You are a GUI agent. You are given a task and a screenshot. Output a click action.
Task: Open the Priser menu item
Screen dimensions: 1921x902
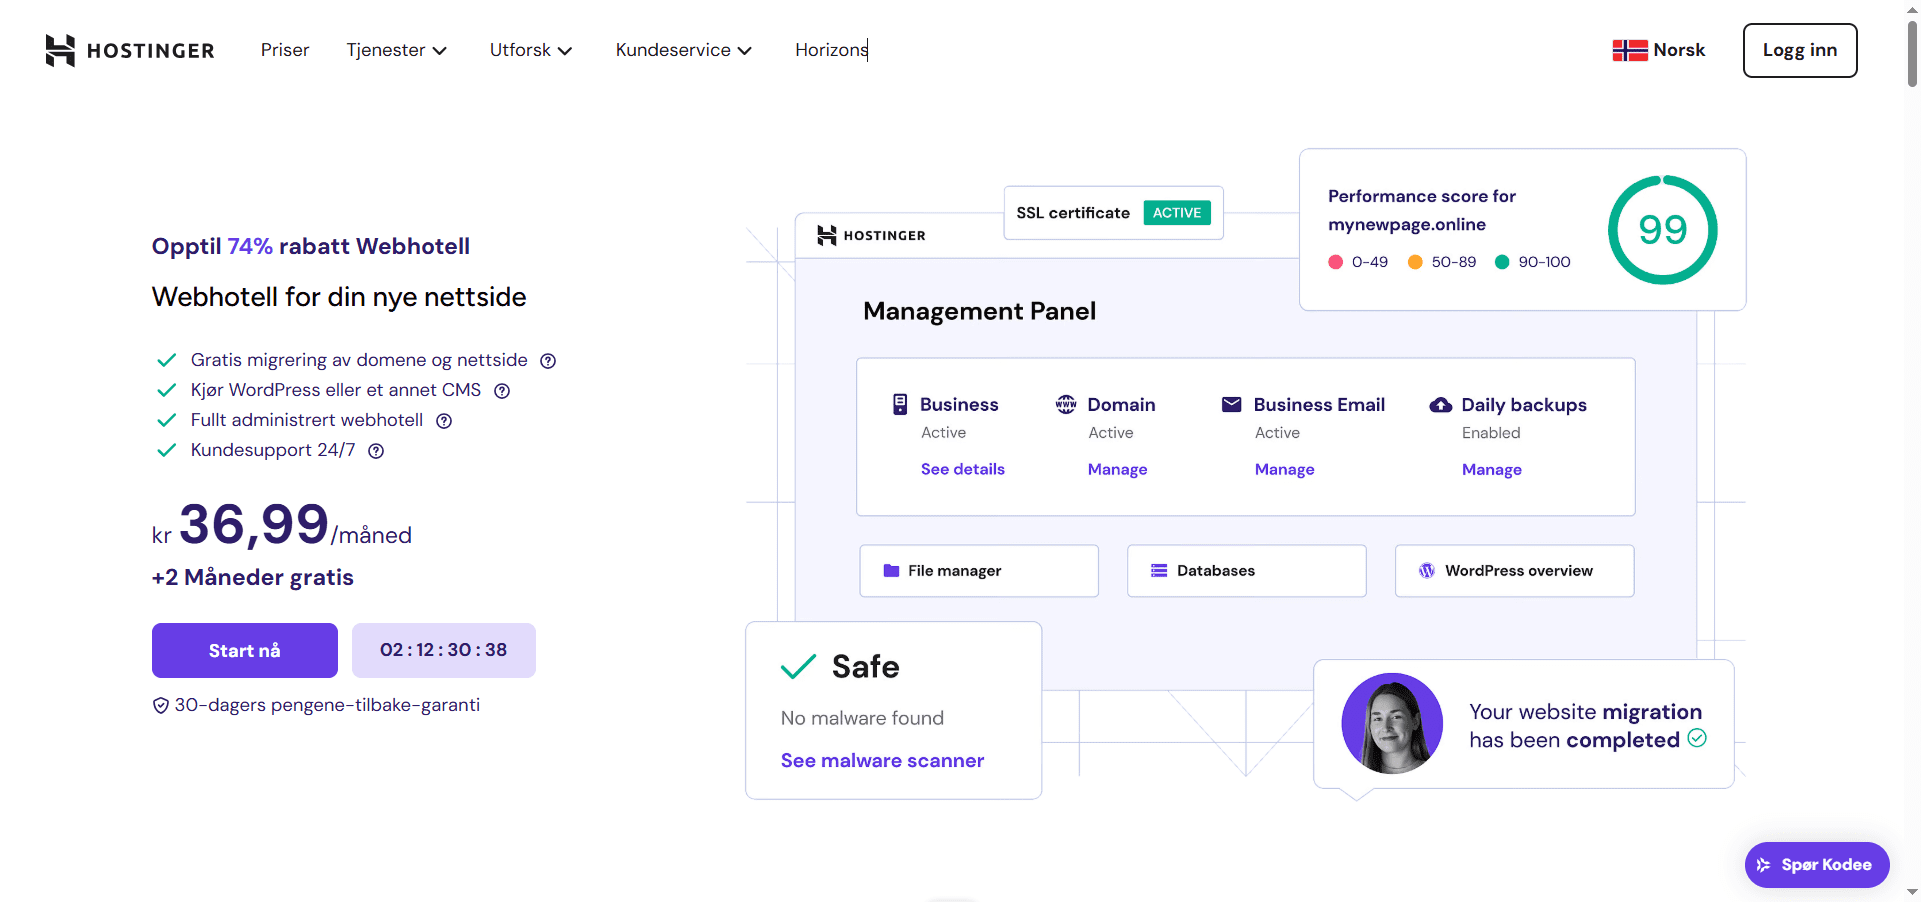[285, 50]
